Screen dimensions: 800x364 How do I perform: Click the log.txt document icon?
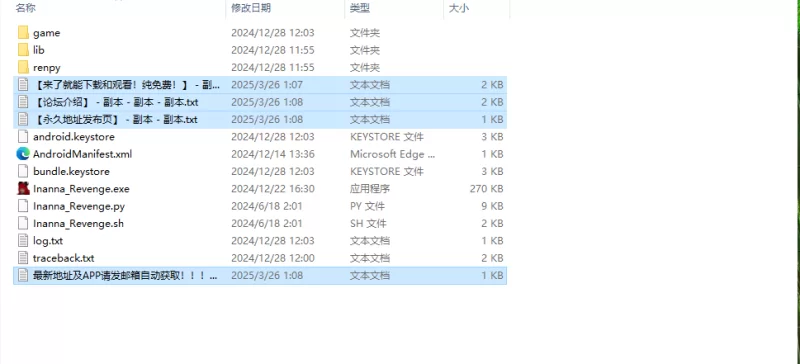click(x=23, y=240)
